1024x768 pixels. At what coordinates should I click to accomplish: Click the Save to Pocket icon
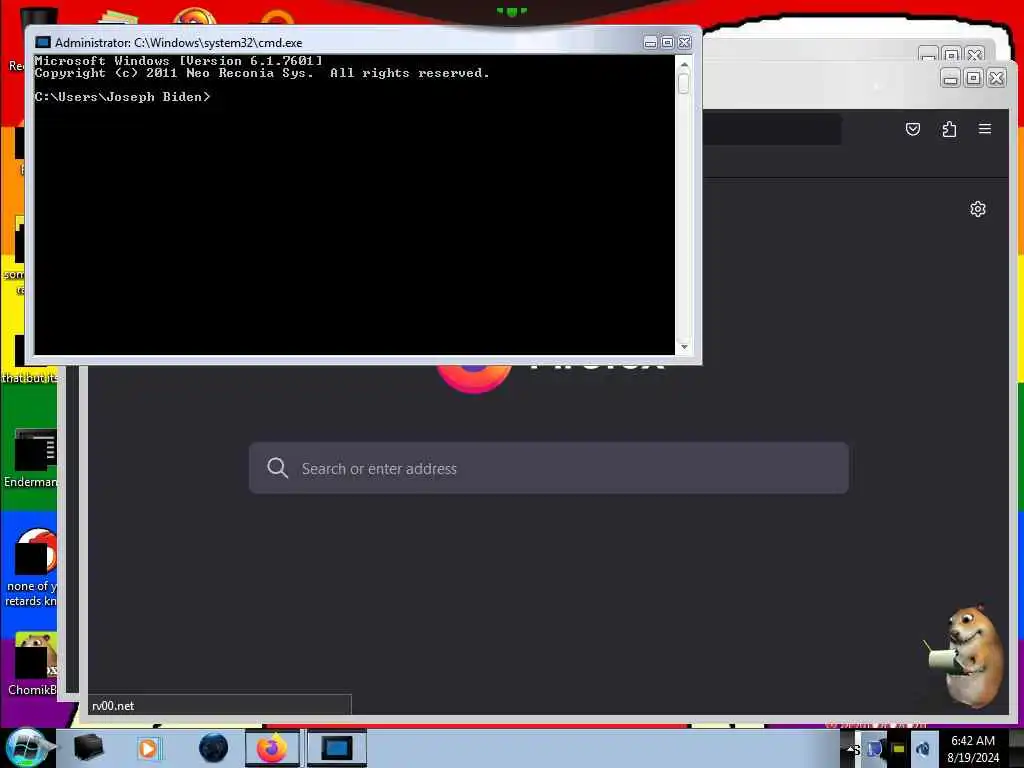[913, 129]
